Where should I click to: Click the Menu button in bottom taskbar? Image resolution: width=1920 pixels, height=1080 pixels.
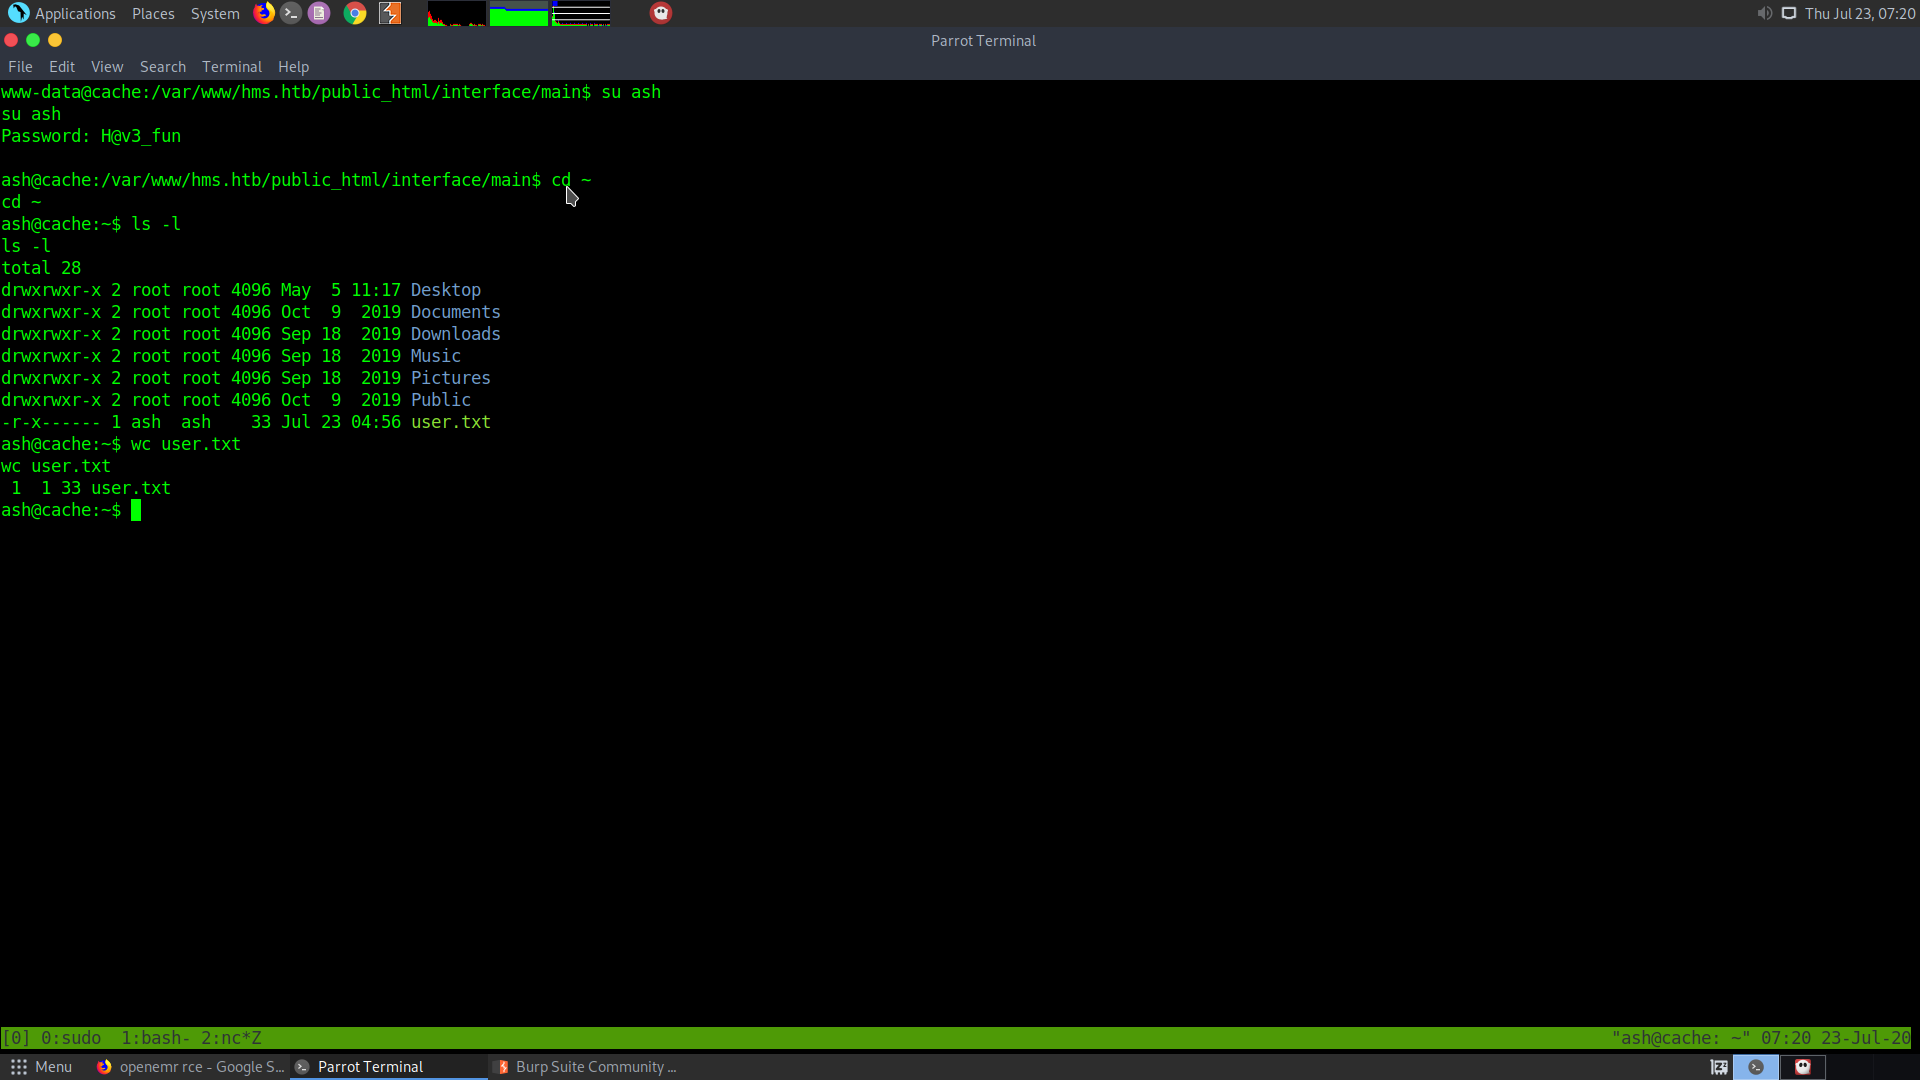tap(41, 1067)
